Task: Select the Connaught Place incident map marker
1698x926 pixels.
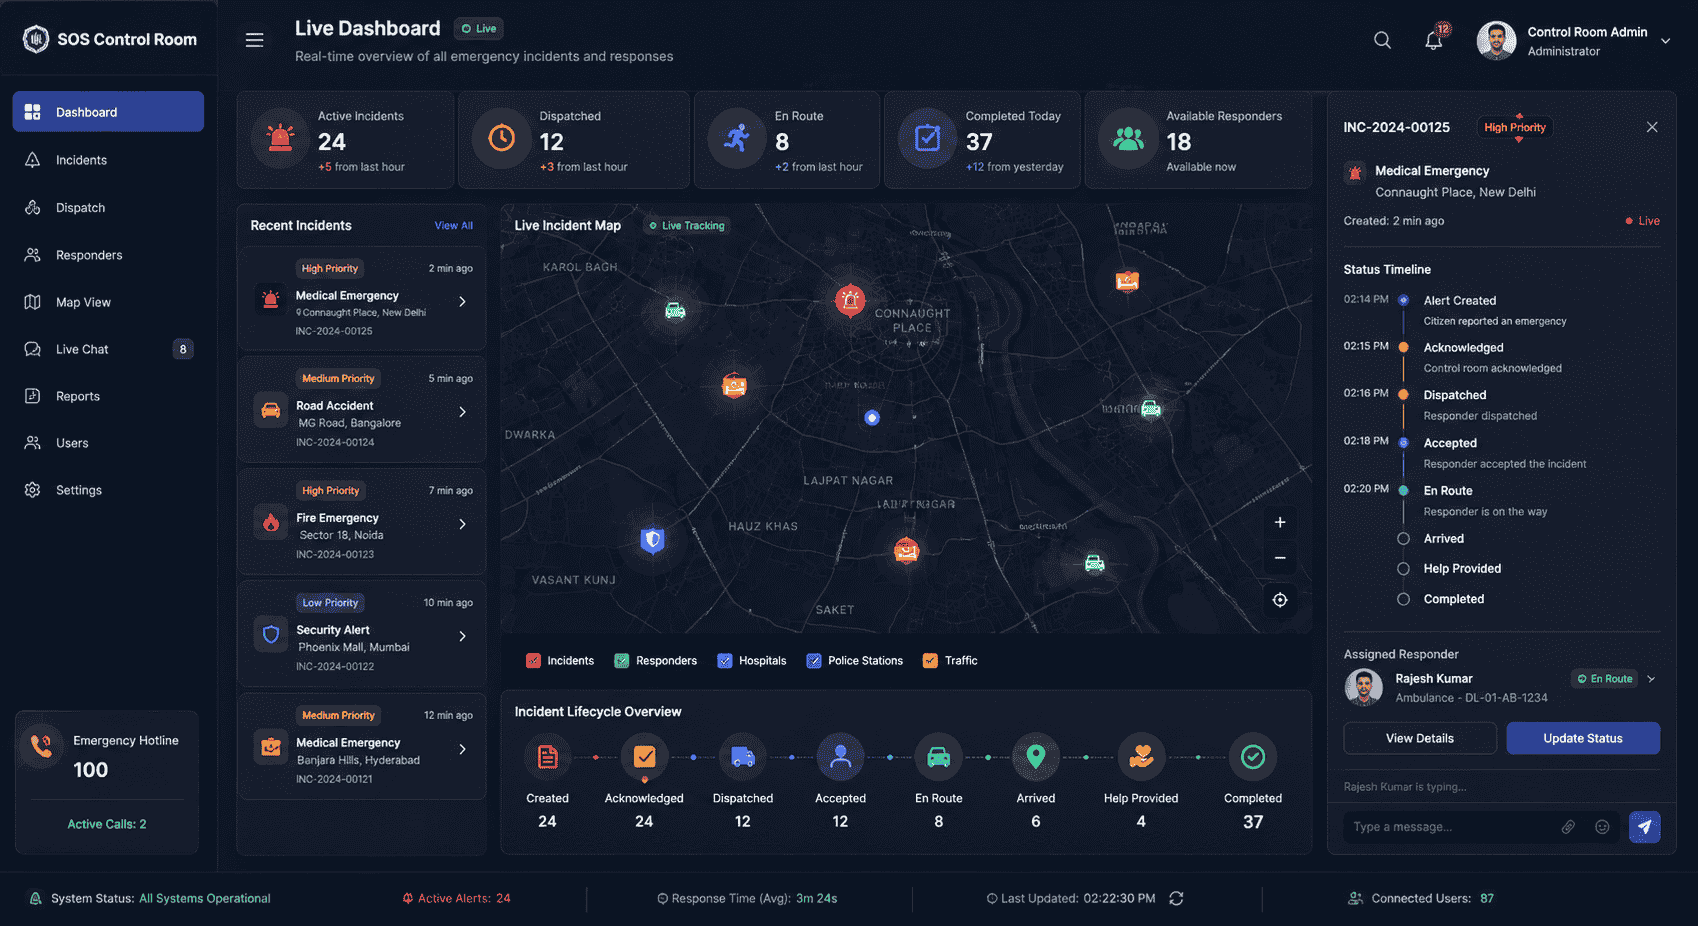Action: pos(850,299)
